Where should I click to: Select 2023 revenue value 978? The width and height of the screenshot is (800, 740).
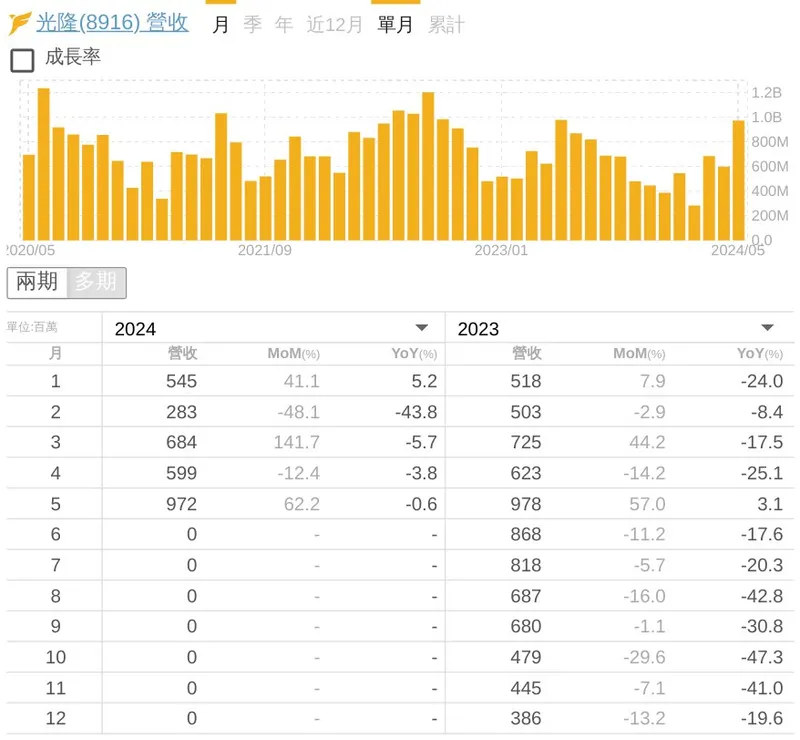coord(526,504)
